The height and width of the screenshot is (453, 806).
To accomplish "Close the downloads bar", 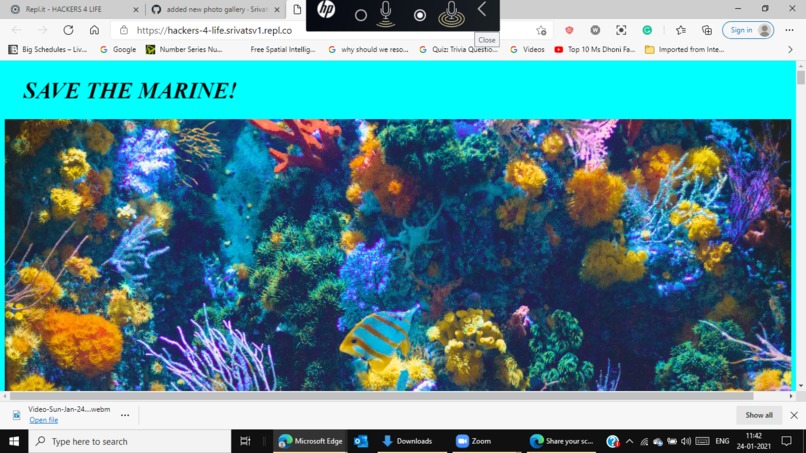I will tap(794, 415).
